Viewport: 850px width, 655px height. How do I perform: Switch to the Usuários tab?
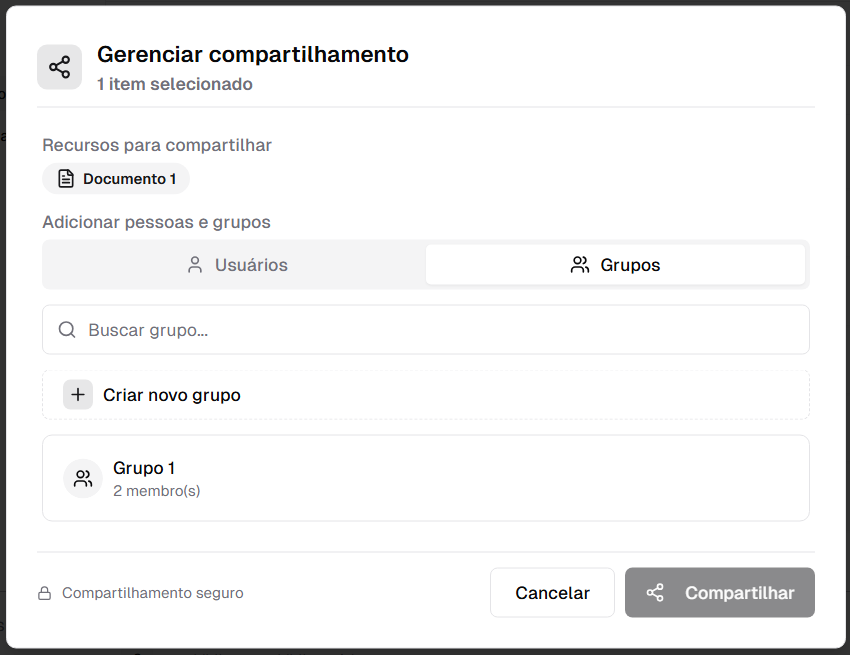pyautogui.click(x=236, y=265)
